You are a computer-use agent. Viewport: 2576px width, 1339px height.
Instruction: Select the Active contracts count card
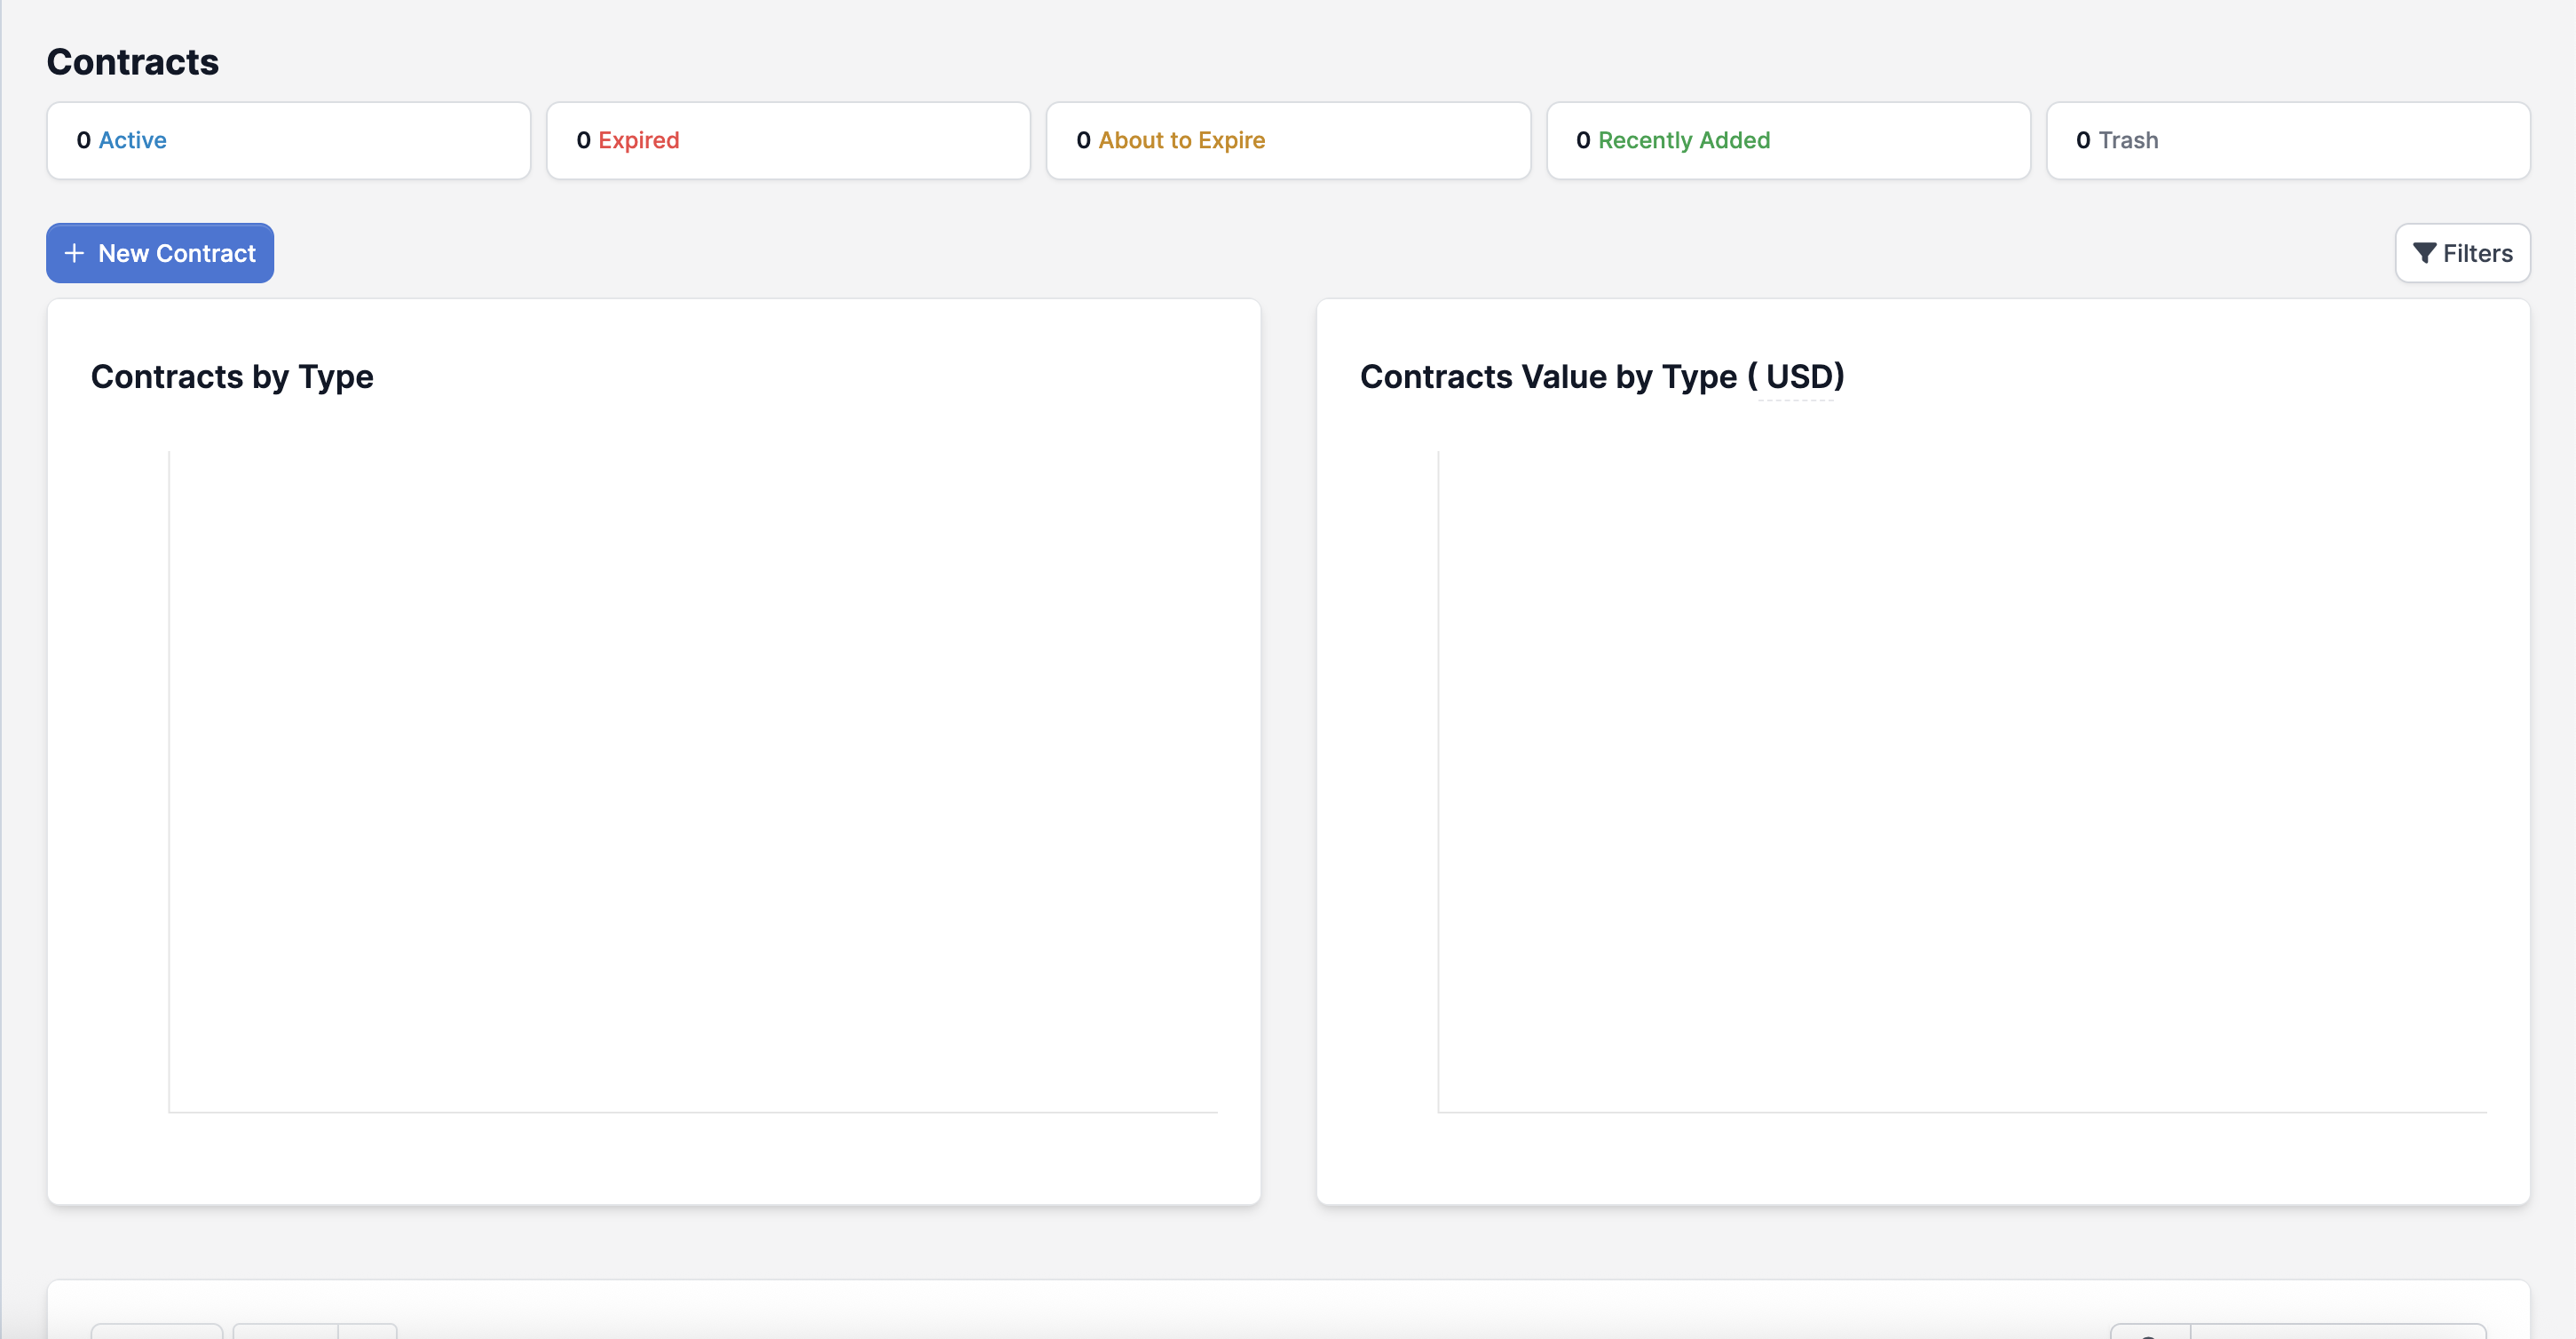click(x=288, y=140)
